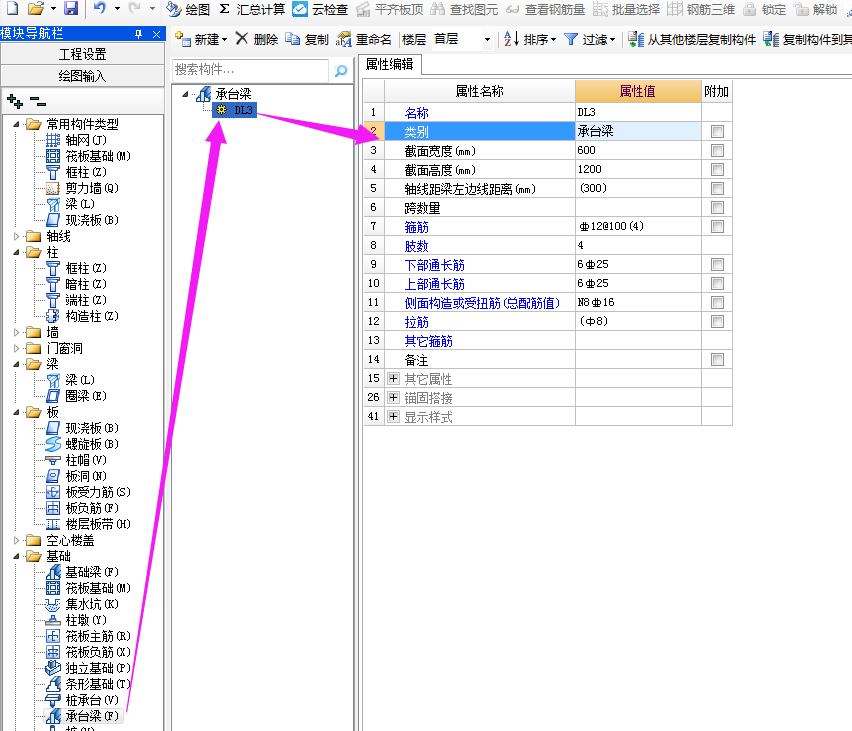
Task: Toggle 附加 checkbox for 截面高度
Action: click(x=717, y=169)
